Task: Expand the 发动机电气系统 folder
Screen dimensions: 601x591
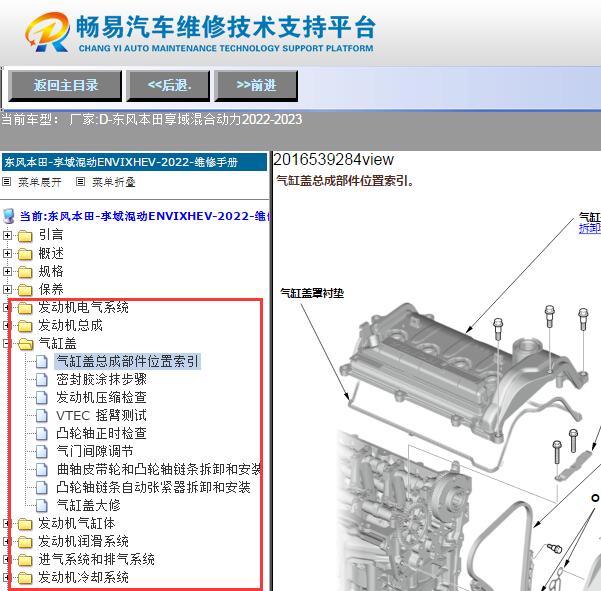Action: tap(6, 307)
